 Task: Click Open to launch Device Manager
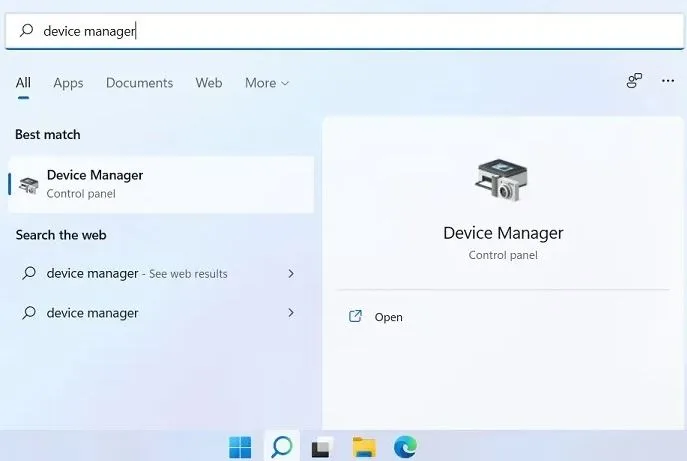pyautogui.click(x=388, y=317)
